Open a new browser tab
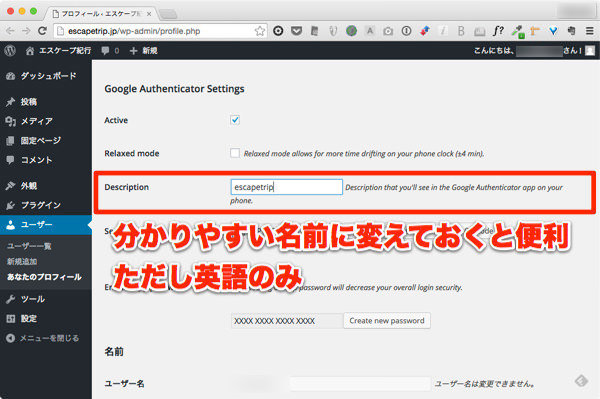600x399 pixels. tap(168, 15)
